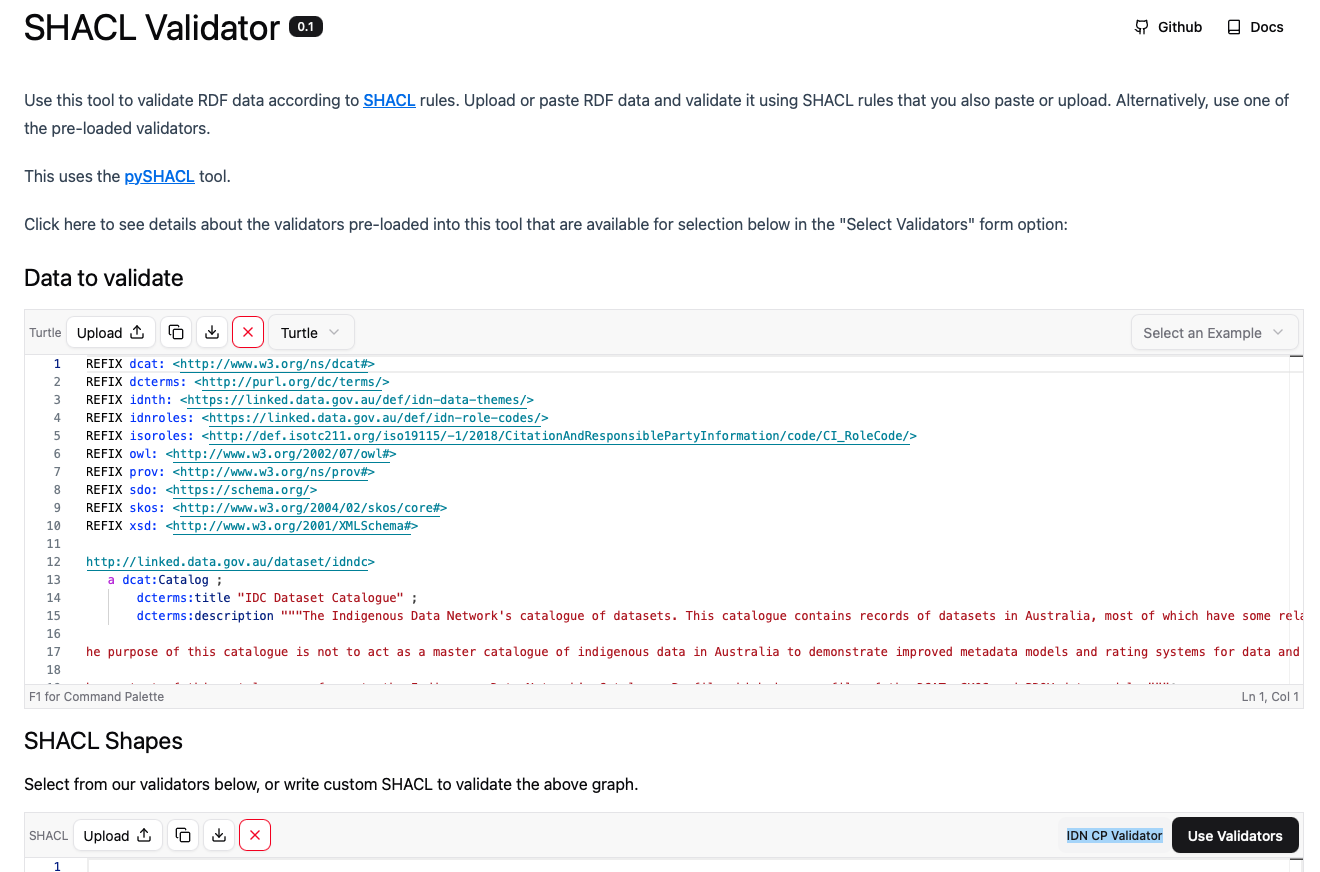Click the owl prefix URL on line 6
This screenshot has width=1320, height=872.
tap(280, 454)
